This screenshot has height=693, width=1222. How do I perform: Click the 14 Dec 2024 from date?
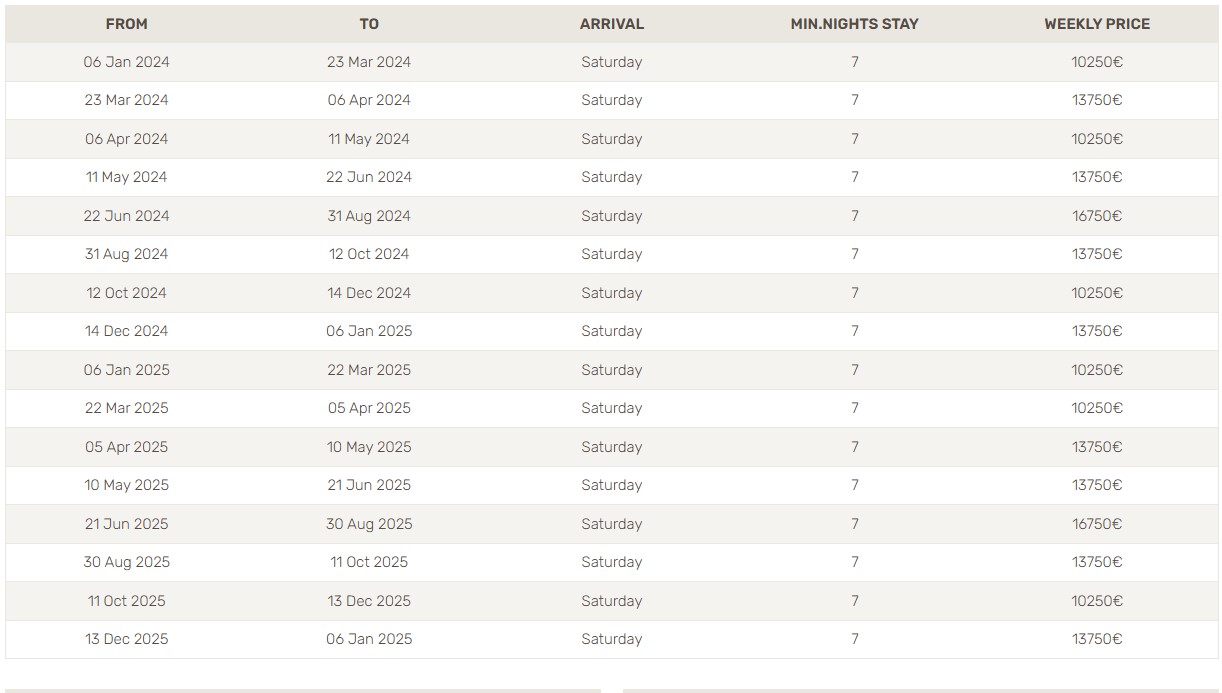point(126,331)
